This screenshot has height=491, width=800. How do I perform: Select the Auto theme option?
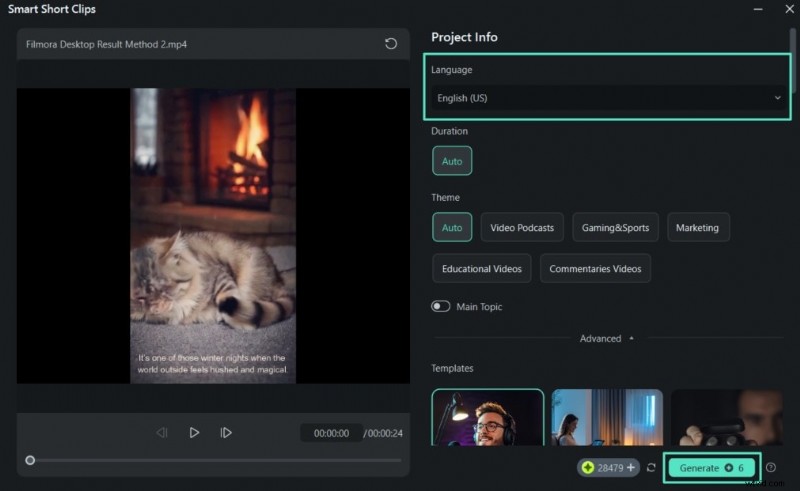(452, 227)
